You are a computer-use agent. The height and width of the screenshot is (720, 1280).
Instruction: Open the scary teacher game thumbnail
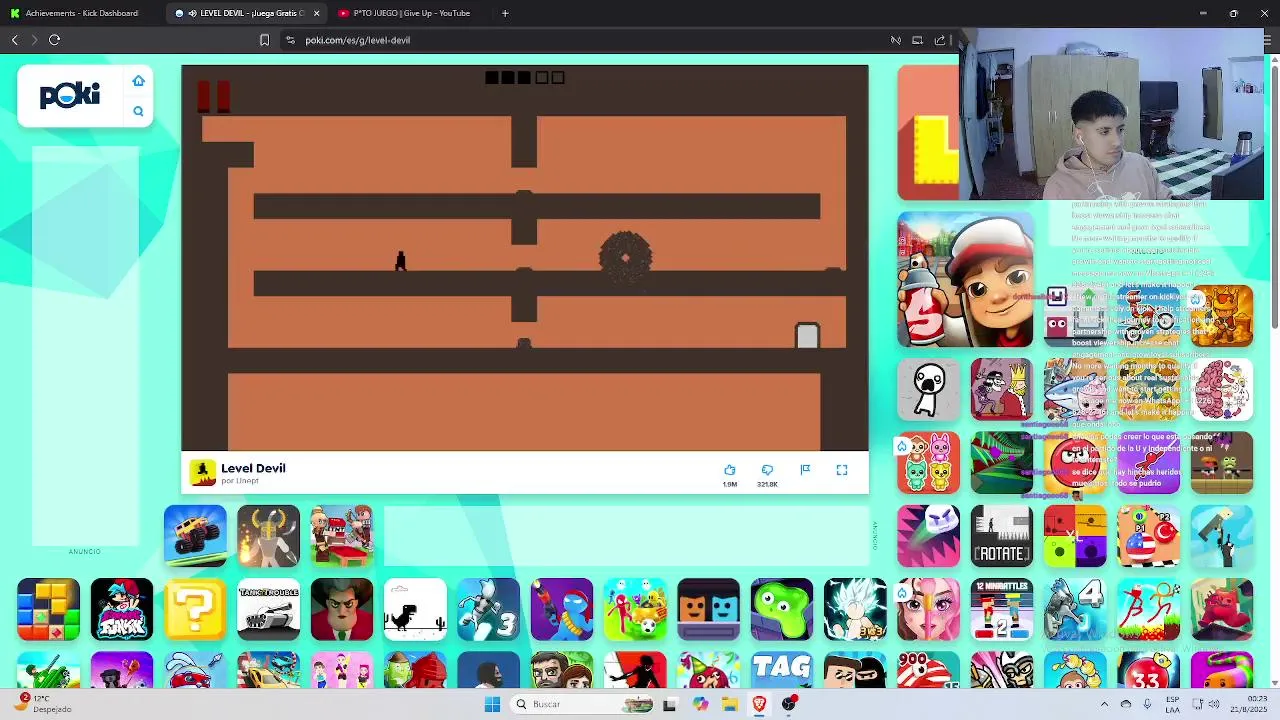tap(342, 609)
